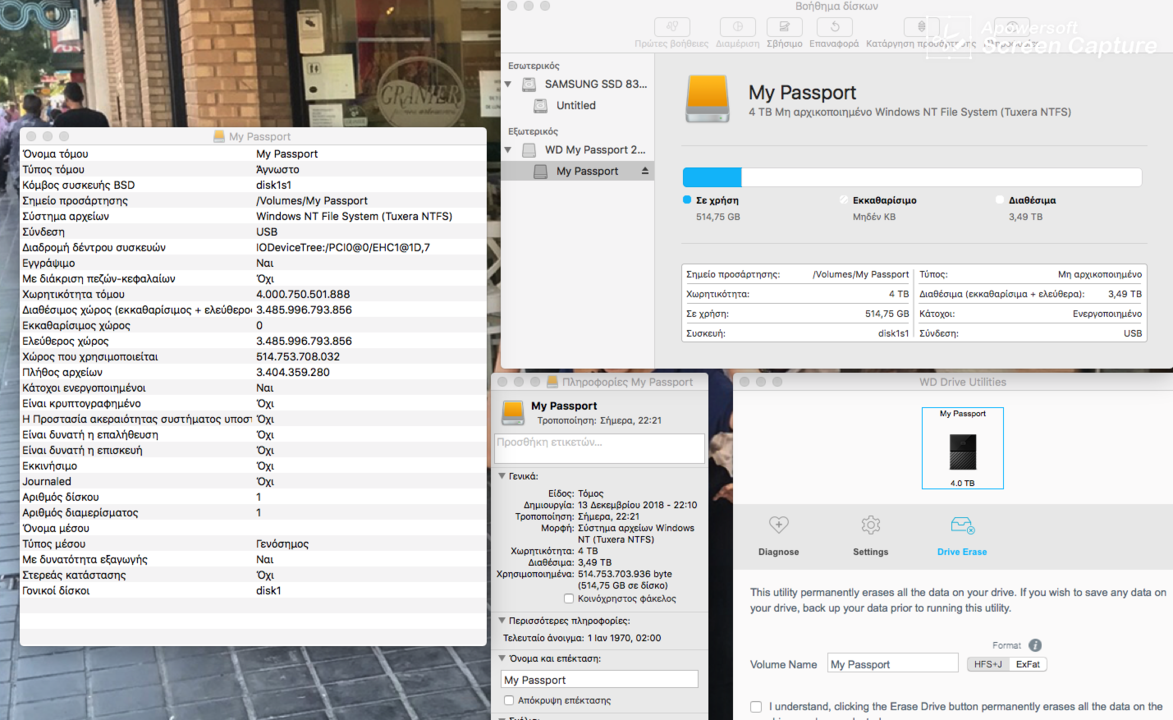Click the Ενεργοποιημένο value in Κάτοχοι row
This screenshot has height=720, width=1173.
point(1107,314)
